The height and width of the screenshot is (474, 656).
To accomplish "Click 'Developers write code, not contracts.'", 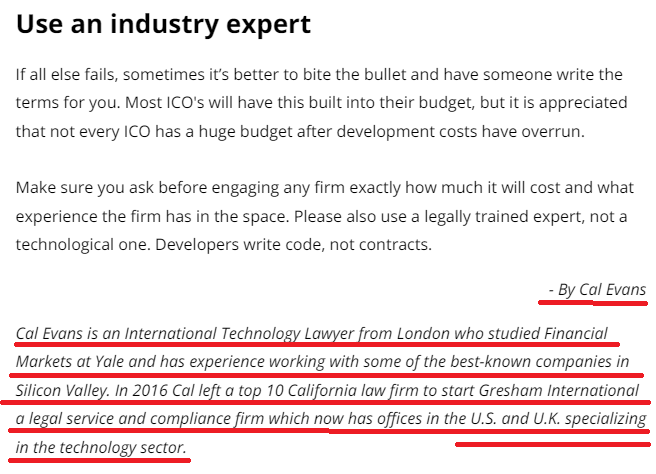I will tap(293, 244).
